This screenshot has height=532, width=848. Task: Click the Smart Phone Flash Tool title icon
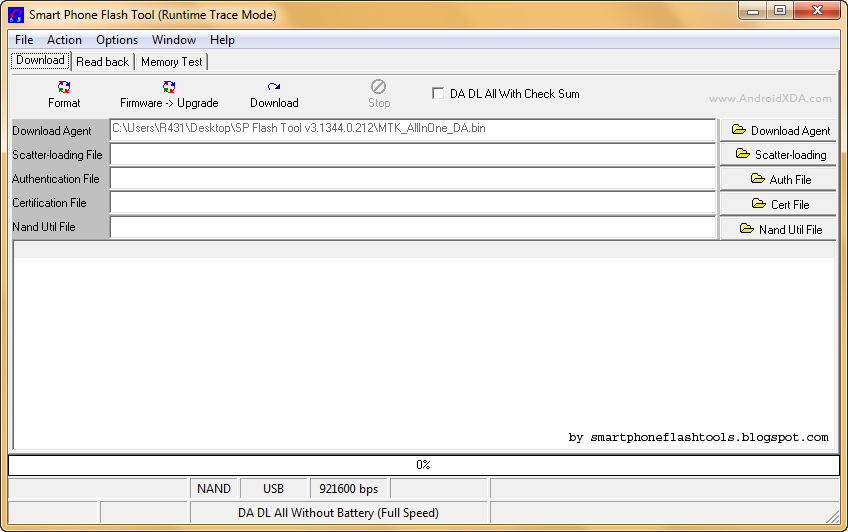(16, 15)
